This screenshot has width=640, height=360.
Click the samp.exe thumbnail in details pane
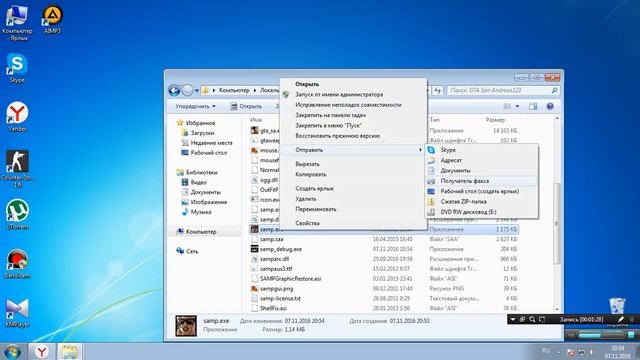click(x=186, y=325)
